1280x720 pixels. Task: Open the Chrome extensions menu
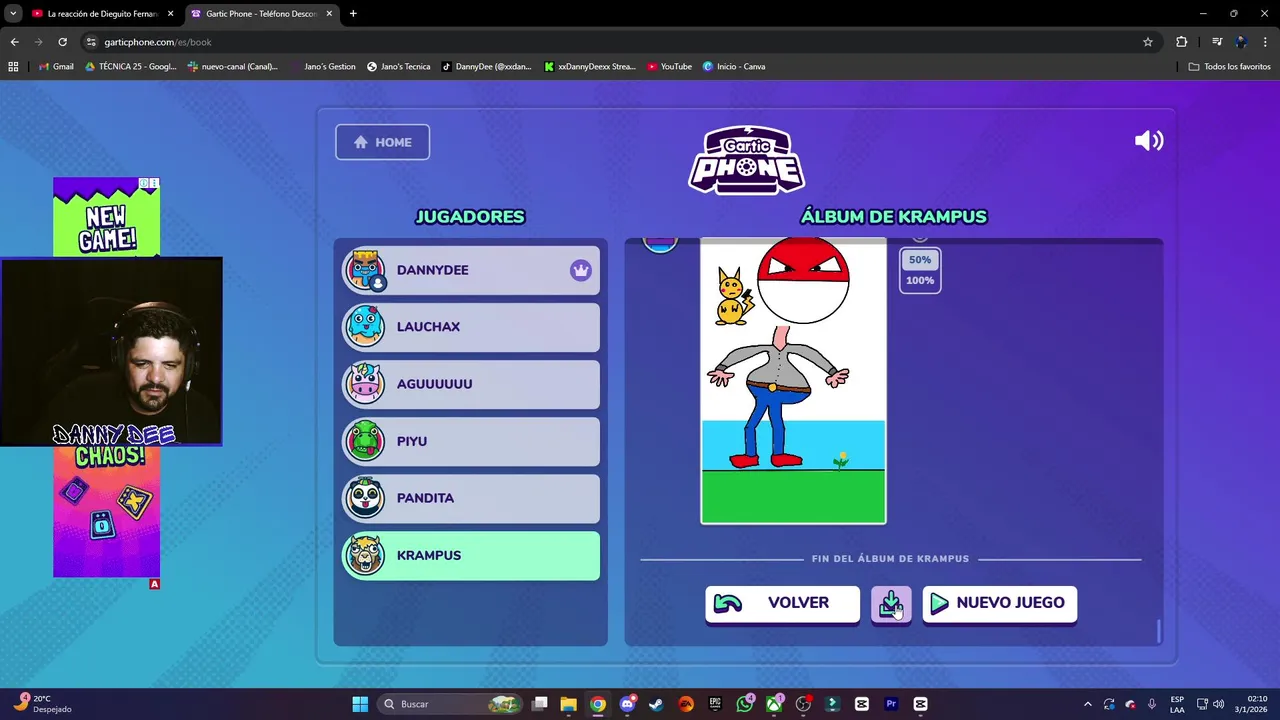(x=1182, y=42)
